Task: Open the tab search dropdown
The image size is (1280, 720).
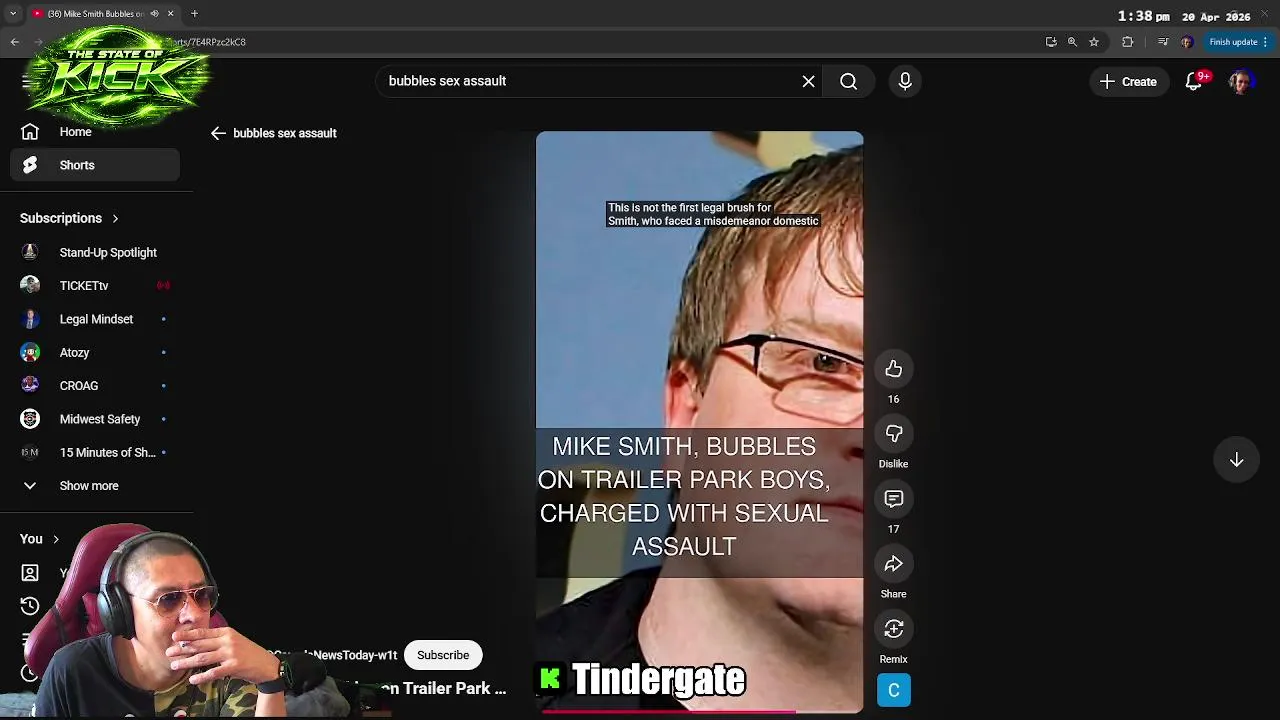Action: 13,14
